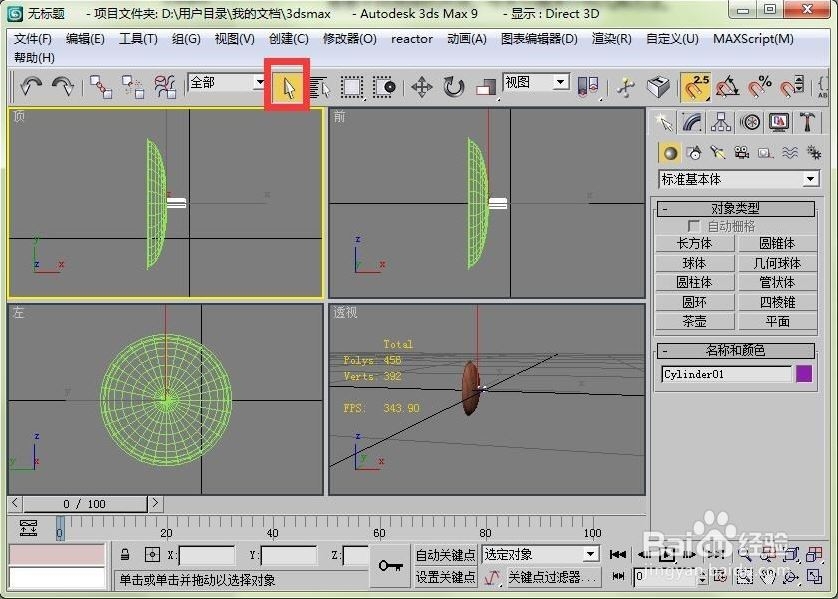Click the Bind to Space Warp tool
The height and width of the screenshot is (599, 838).
point(165,86)
